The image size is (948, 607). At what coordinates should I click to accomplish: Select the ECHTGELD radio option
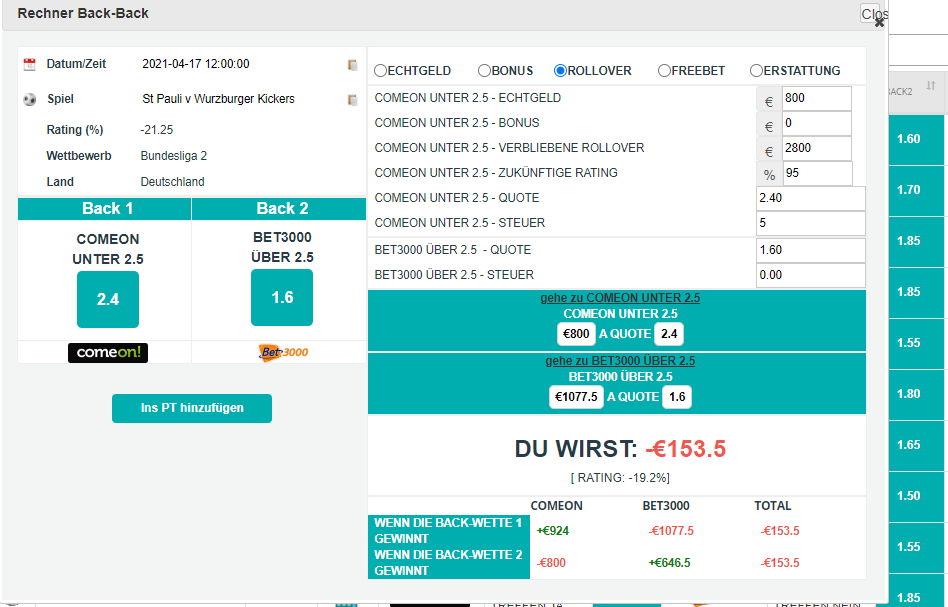coord(380,71)
